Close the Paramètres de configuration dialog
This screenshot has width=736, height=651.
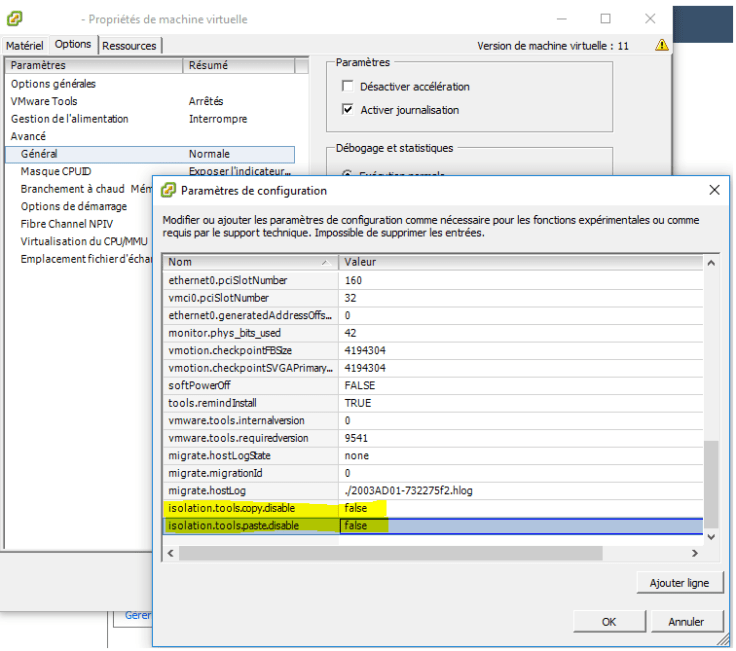714,190
